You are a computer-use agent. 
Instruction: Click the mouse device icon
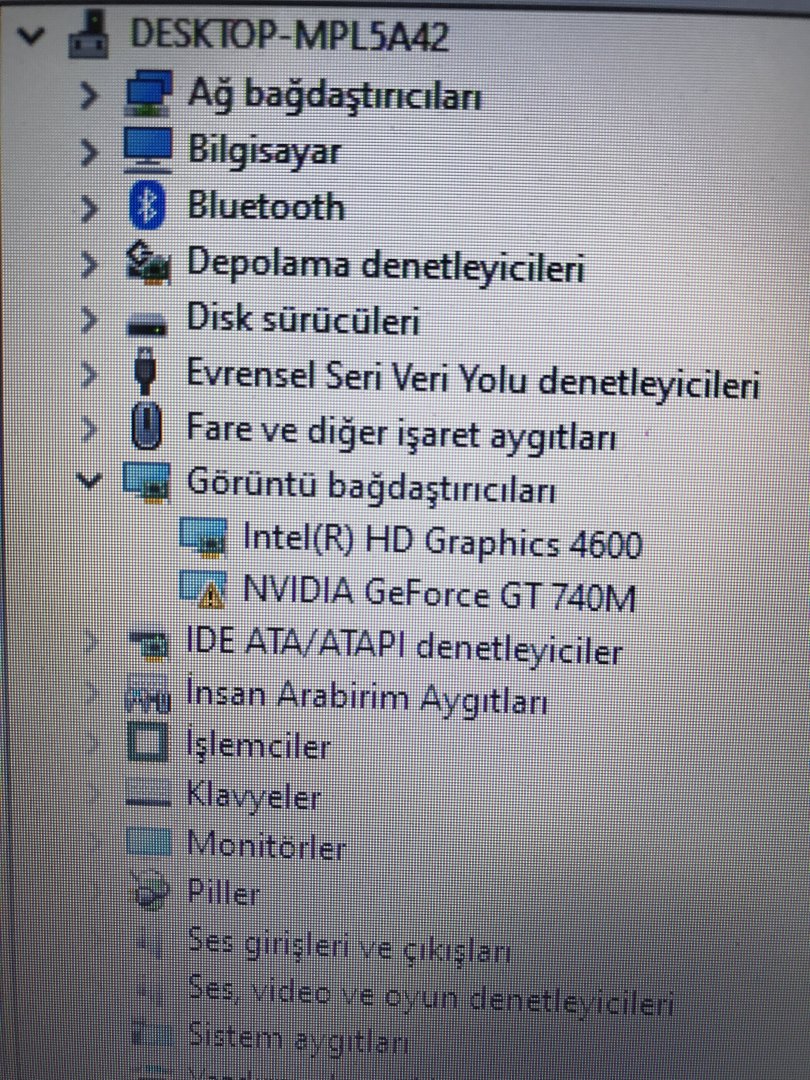[x=146, y=427]
